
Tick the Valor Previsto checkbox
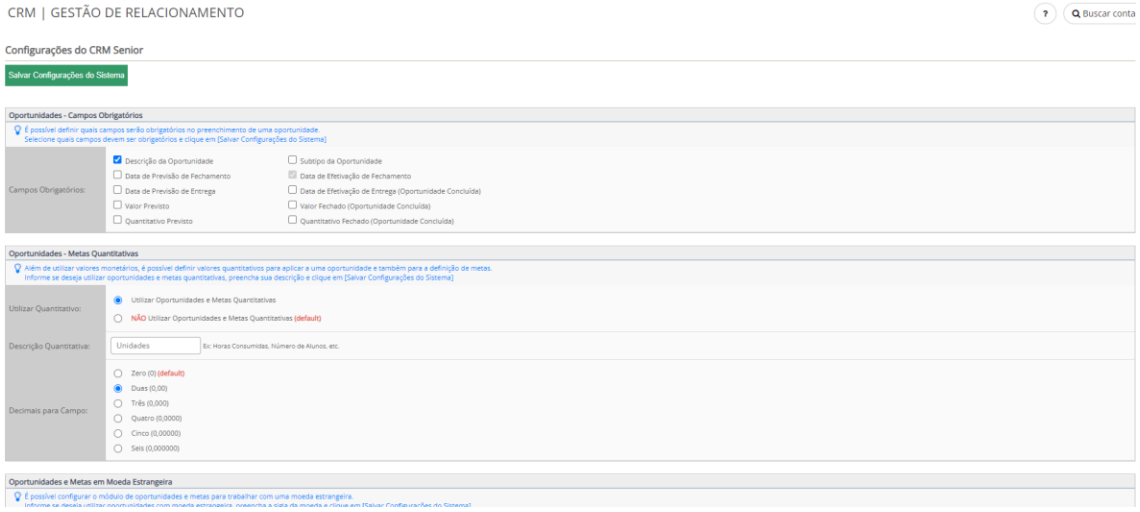point(118,205)
